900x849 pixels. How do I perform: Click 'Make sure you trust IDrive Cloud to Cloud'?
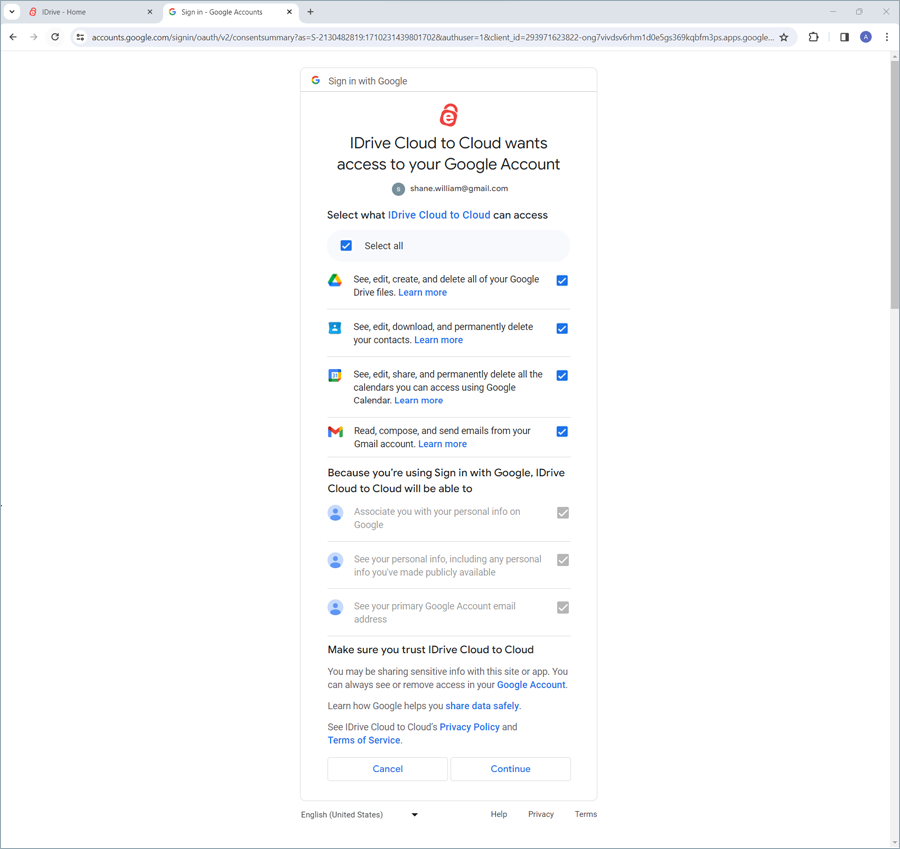[430, 650]
